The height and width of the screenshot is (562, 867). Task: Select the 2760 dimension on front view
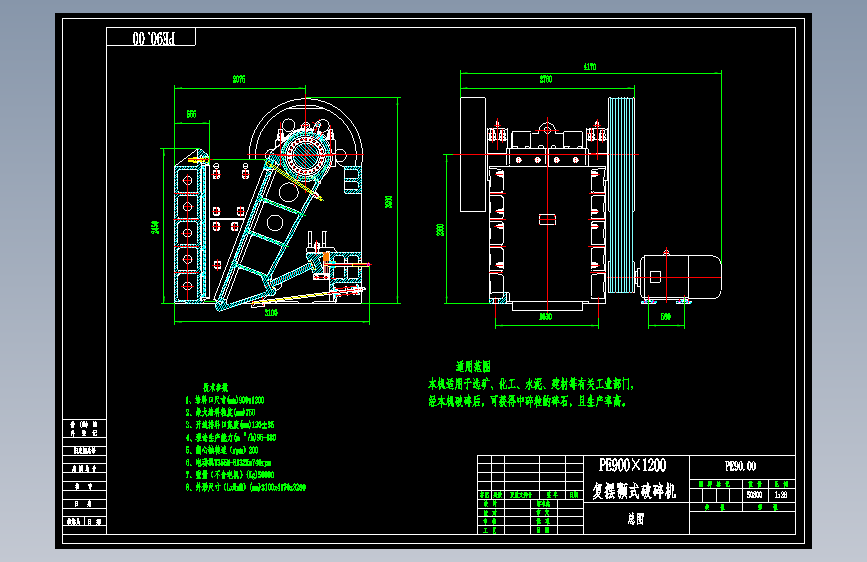coord(546,80)
